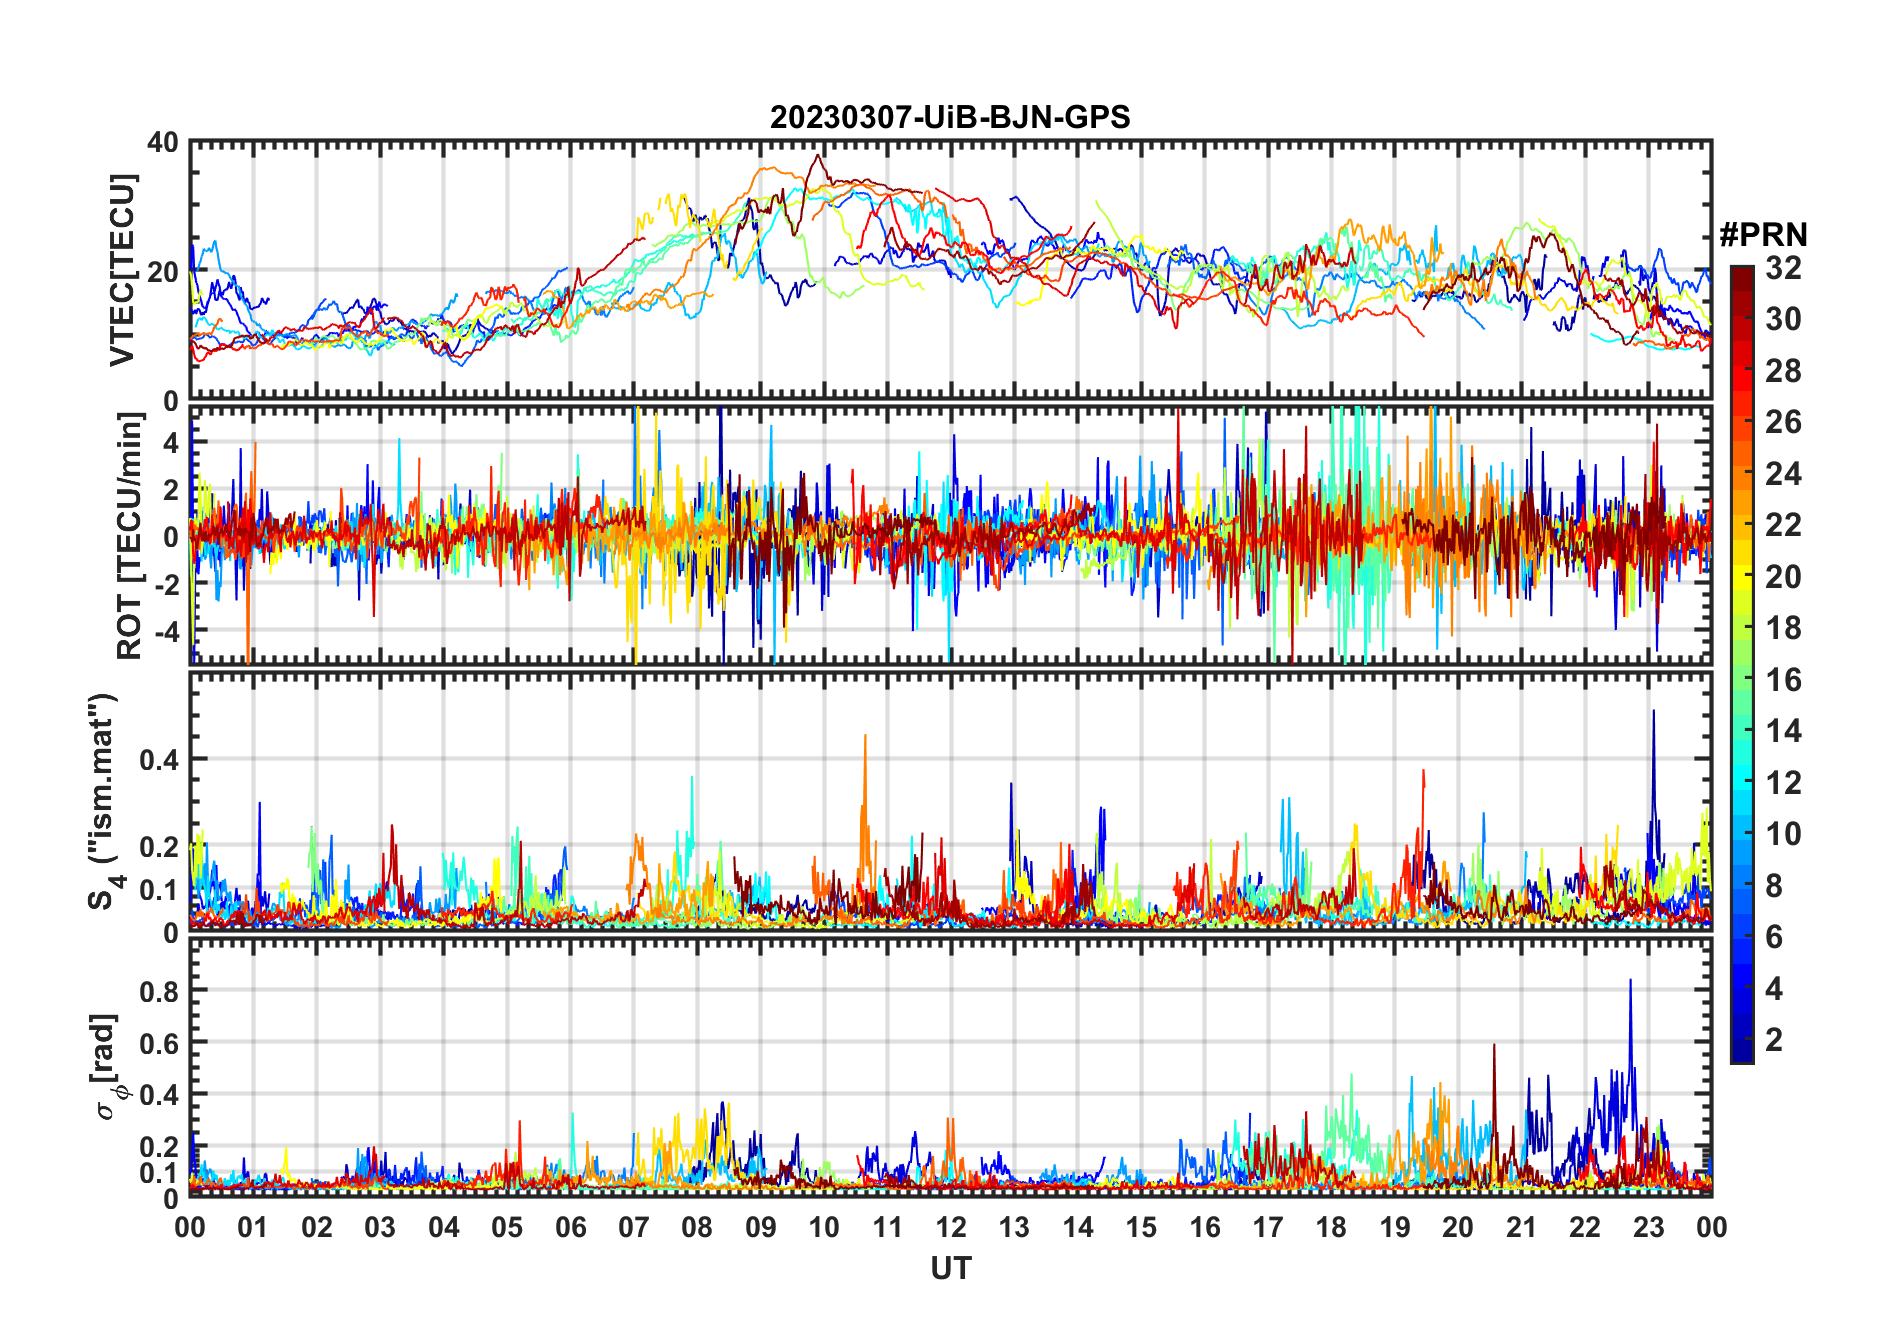1902x1330 pixels.
Task: Click colorbar tick label "16"
Action: click(x=1783, y=680)
